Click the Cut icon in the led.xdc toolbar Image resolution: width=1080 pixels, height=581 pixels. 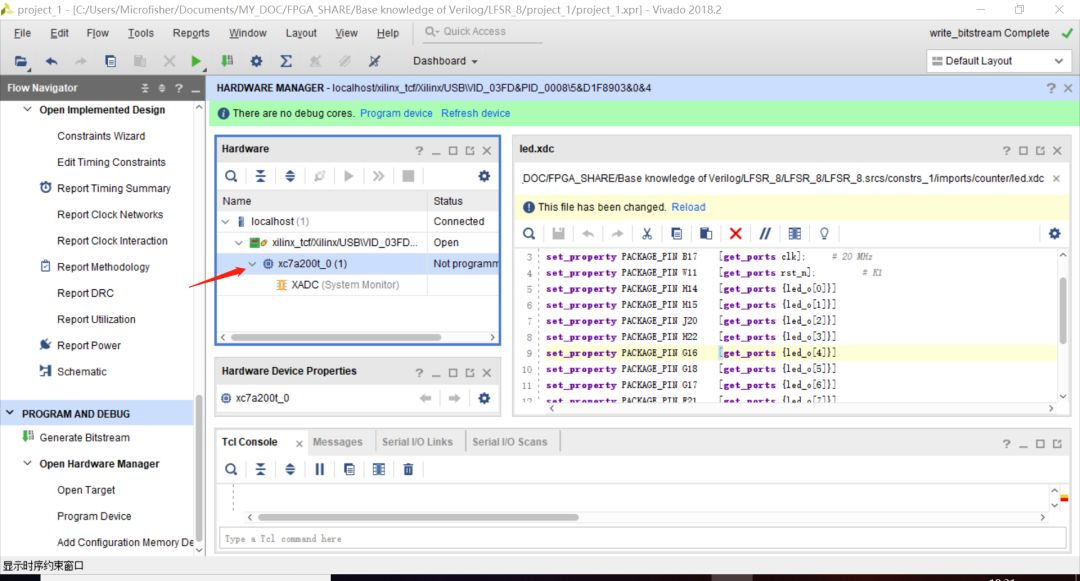tap(645, 232)
